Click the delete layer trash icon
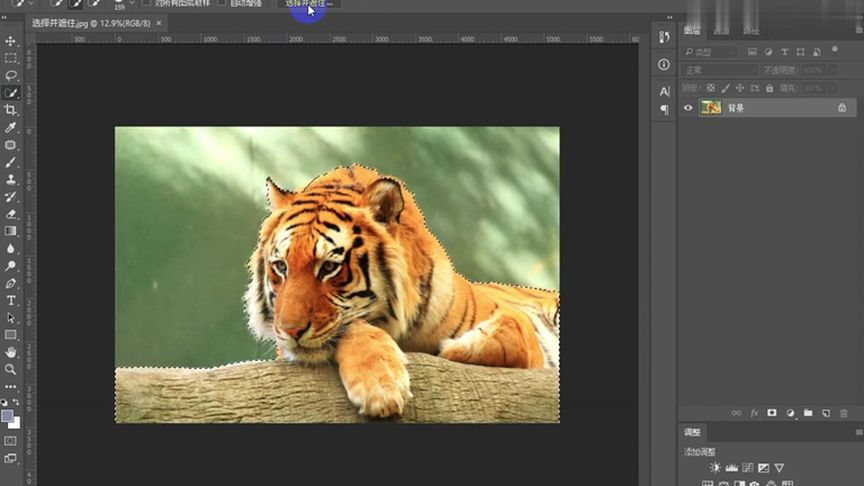 843,413
